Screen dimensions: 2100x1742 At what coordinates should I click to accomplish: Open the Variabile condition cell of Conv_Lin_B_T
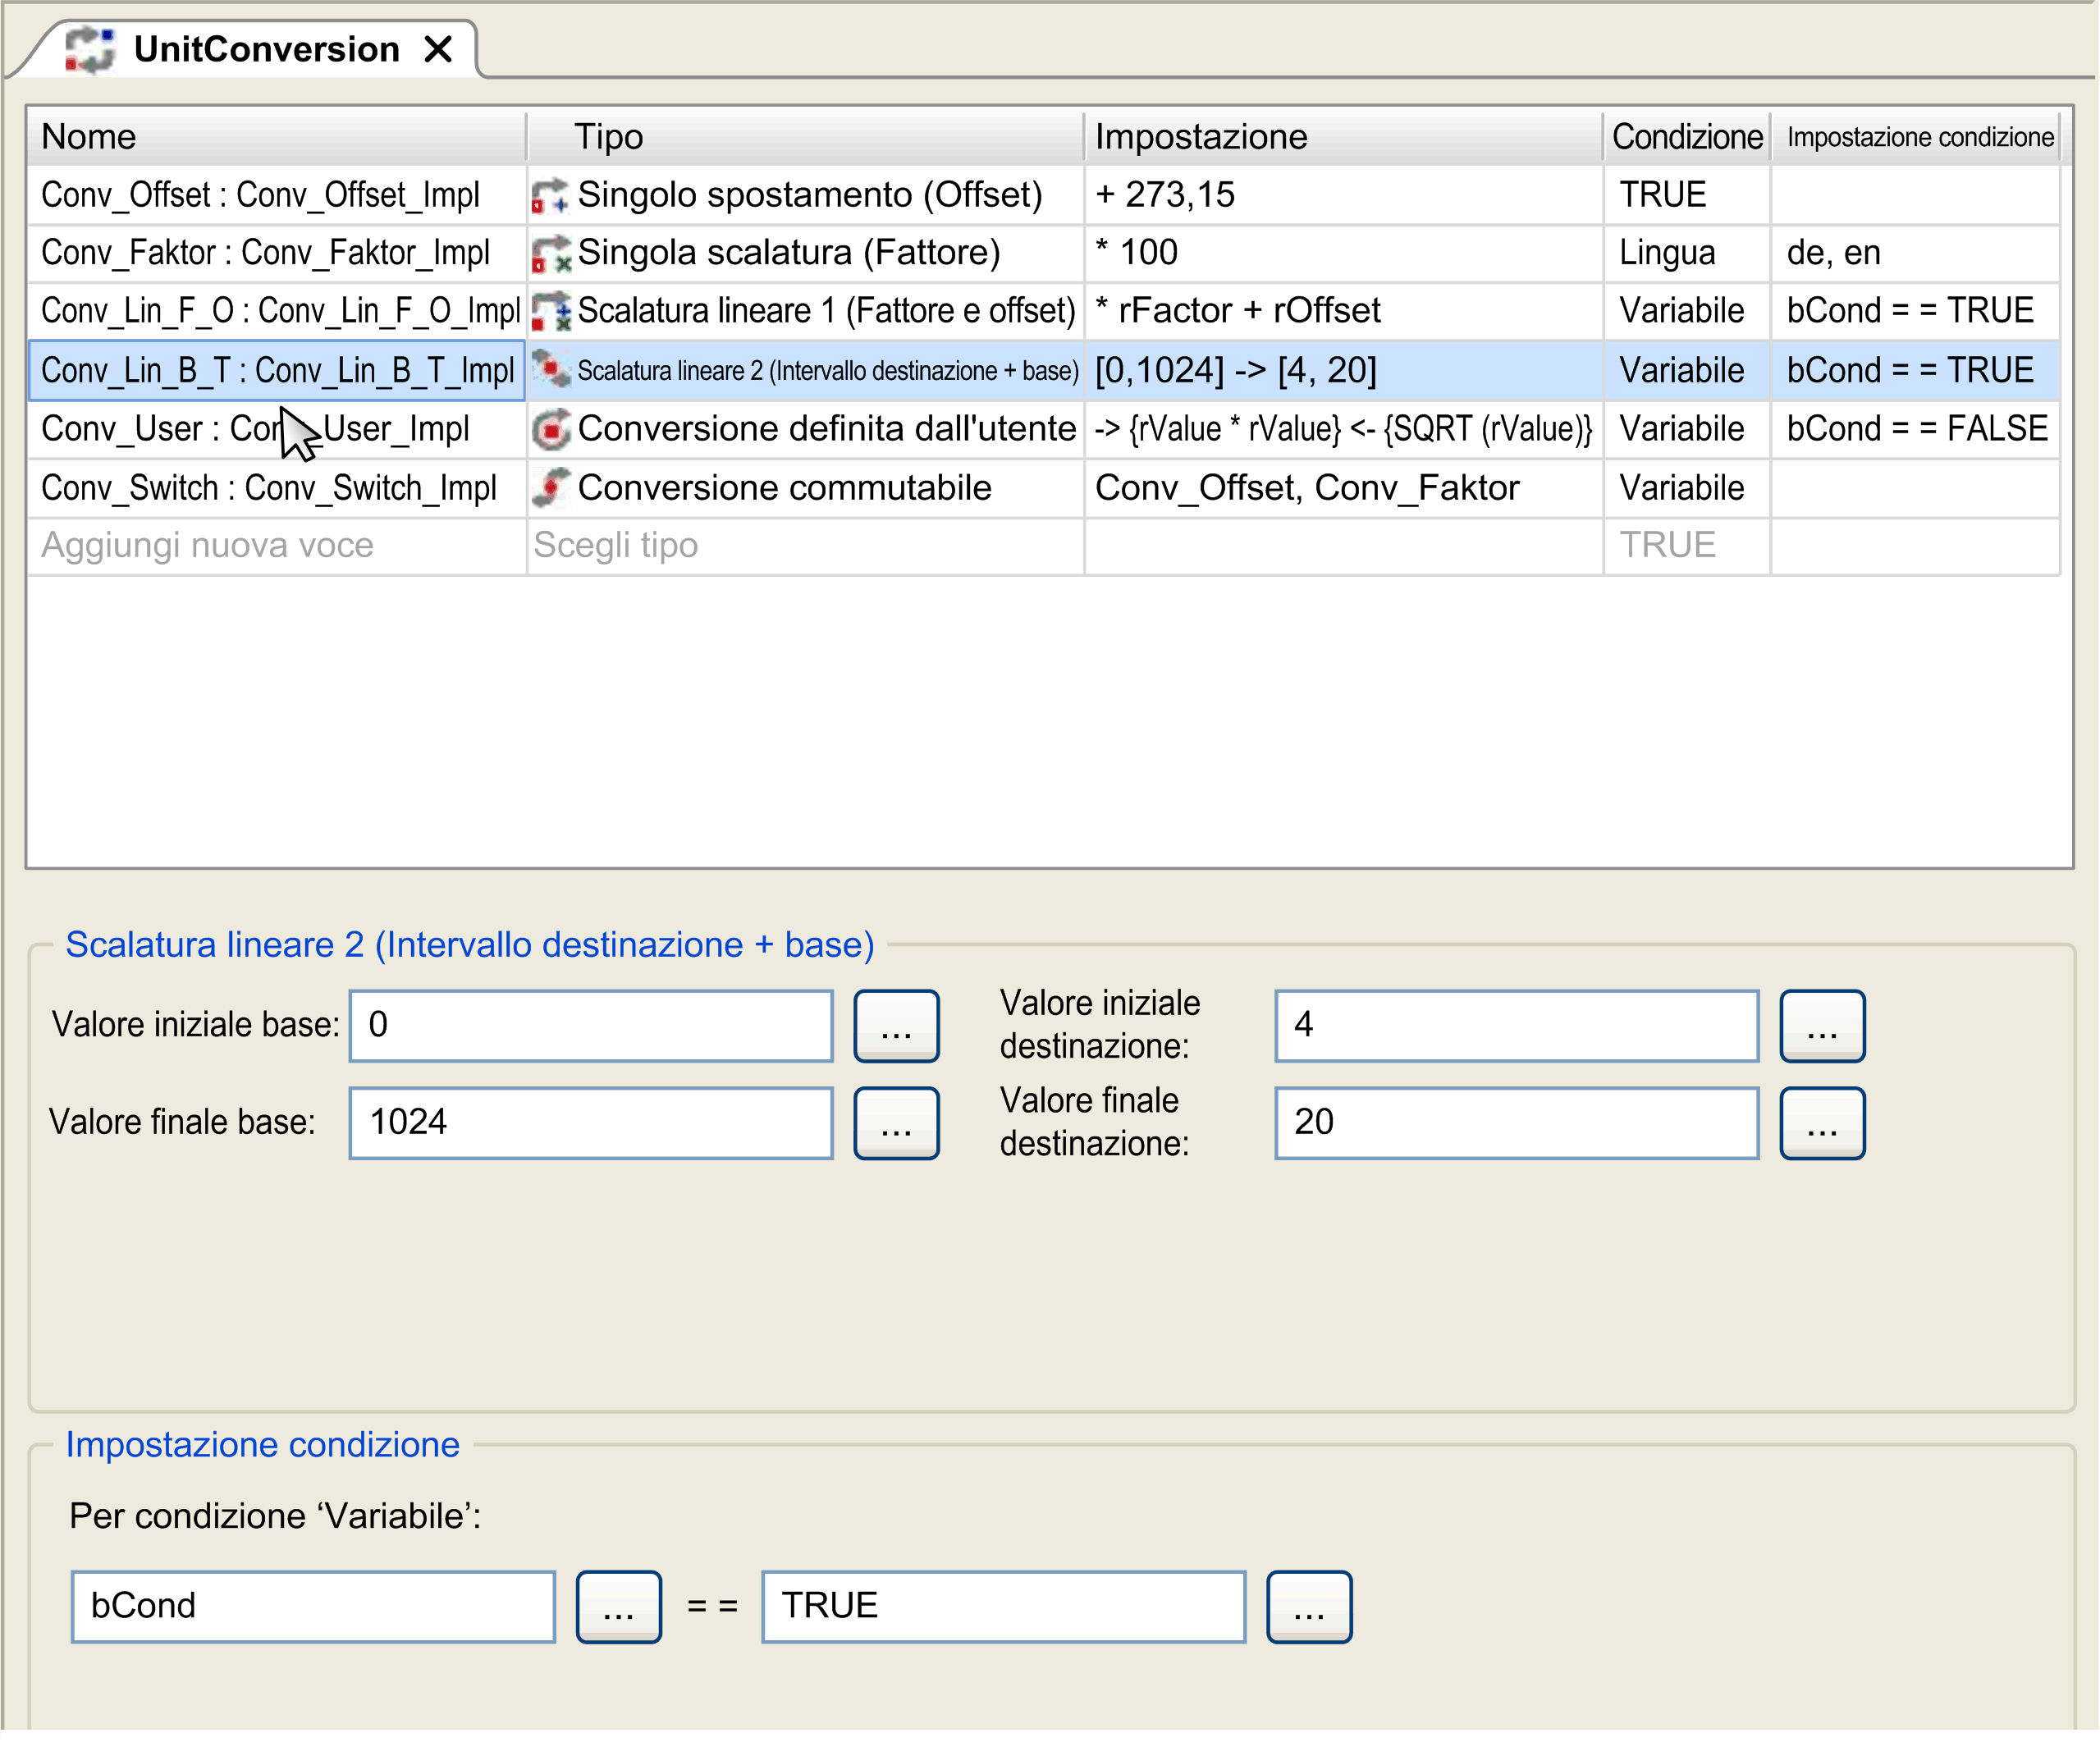[1687, 370]
